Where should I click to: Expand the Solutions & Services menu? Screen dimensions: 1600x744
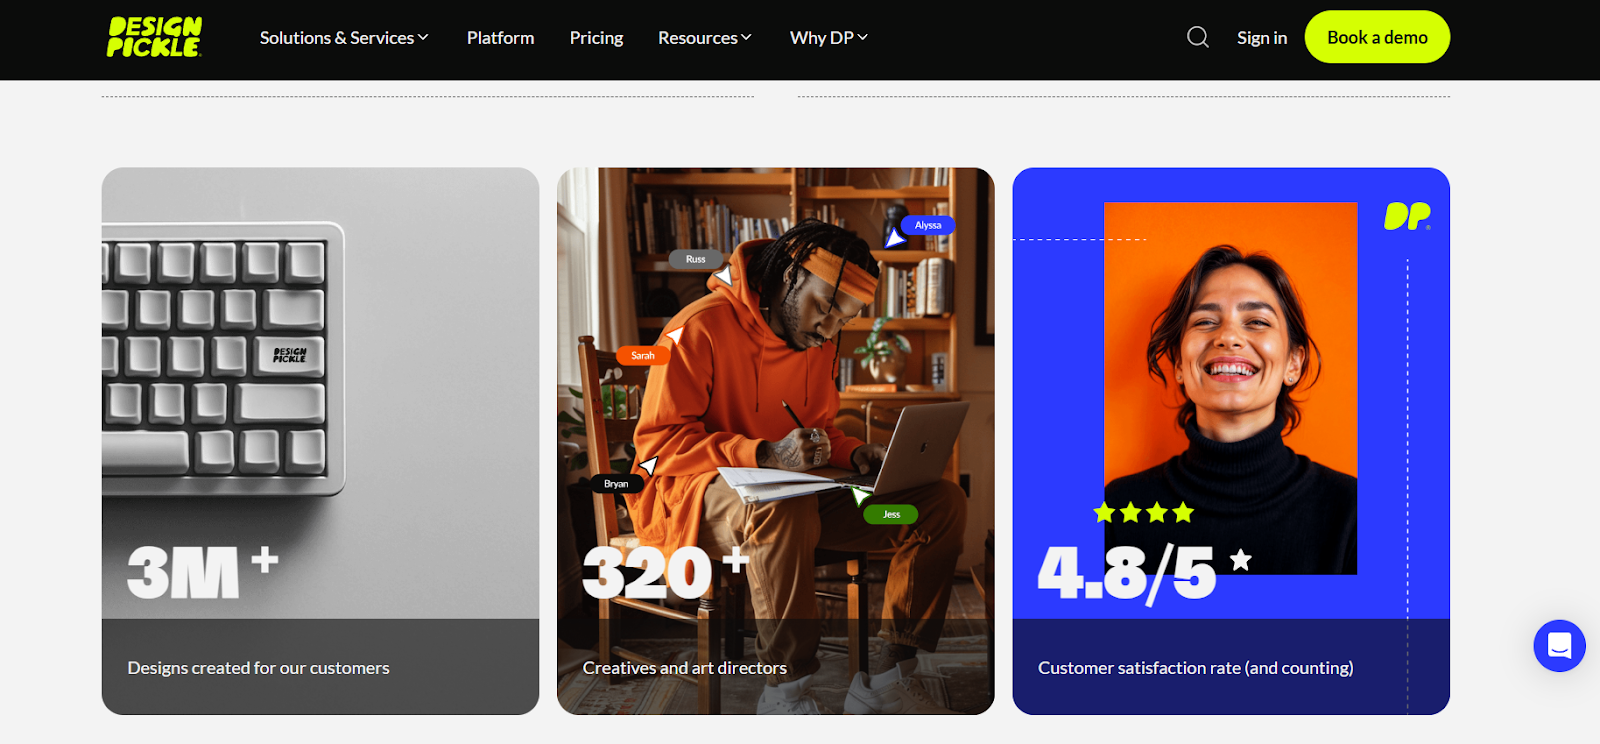click(x=344, y=37)
